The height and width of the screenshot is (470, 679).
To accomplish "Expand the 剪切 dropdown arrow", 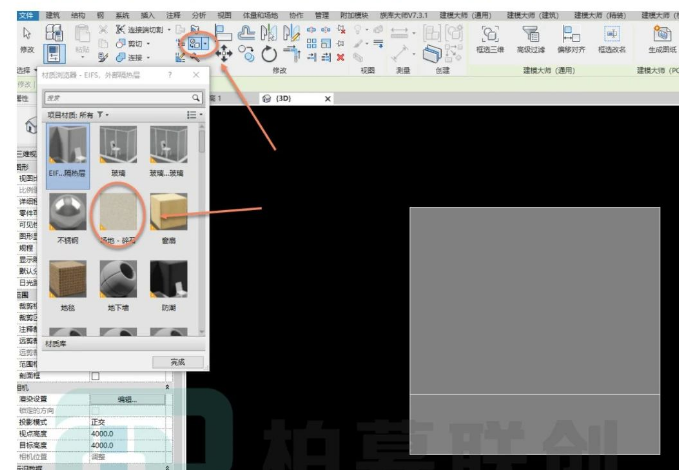I will 148,44.
